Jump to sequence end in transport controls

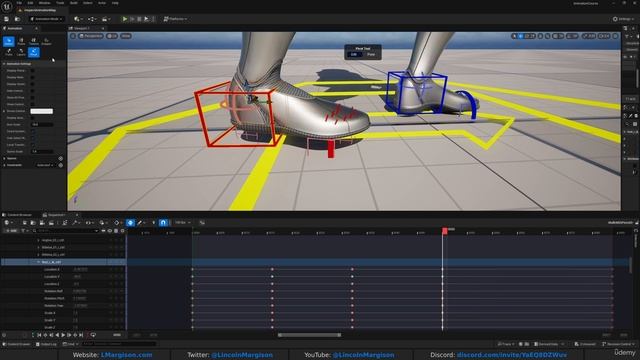tap(81, 335)
